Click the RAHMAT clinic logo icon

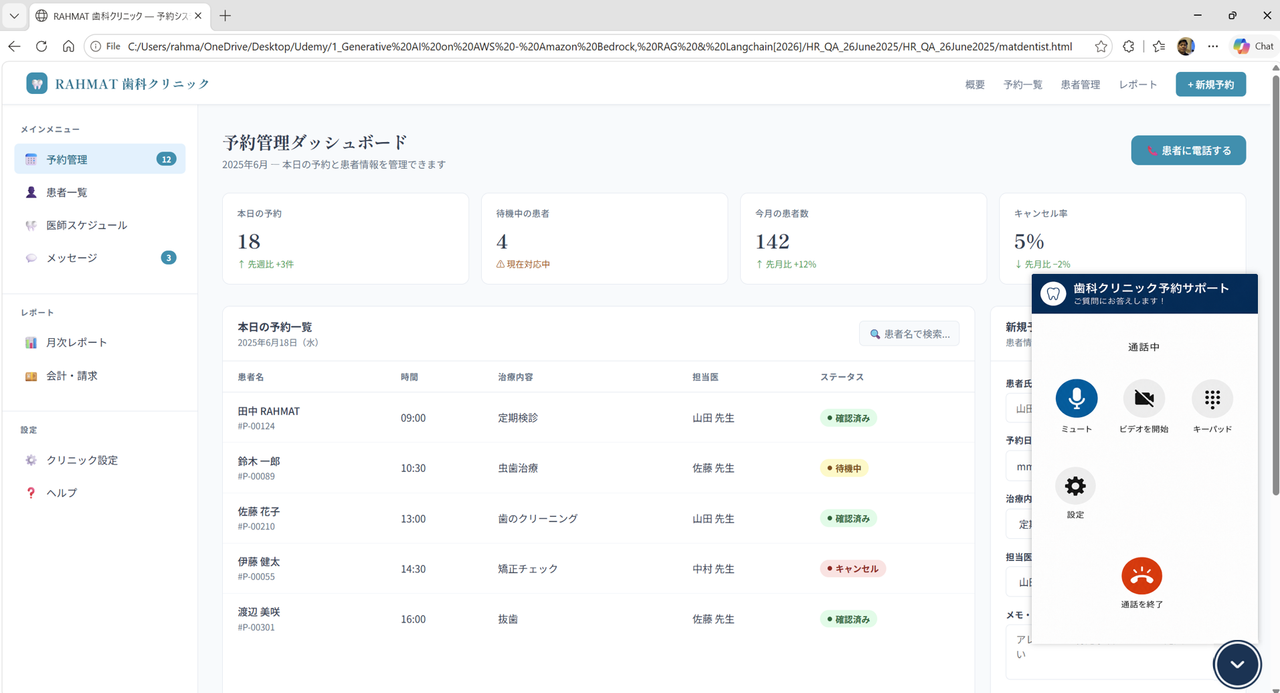click(x=37, y=84)
